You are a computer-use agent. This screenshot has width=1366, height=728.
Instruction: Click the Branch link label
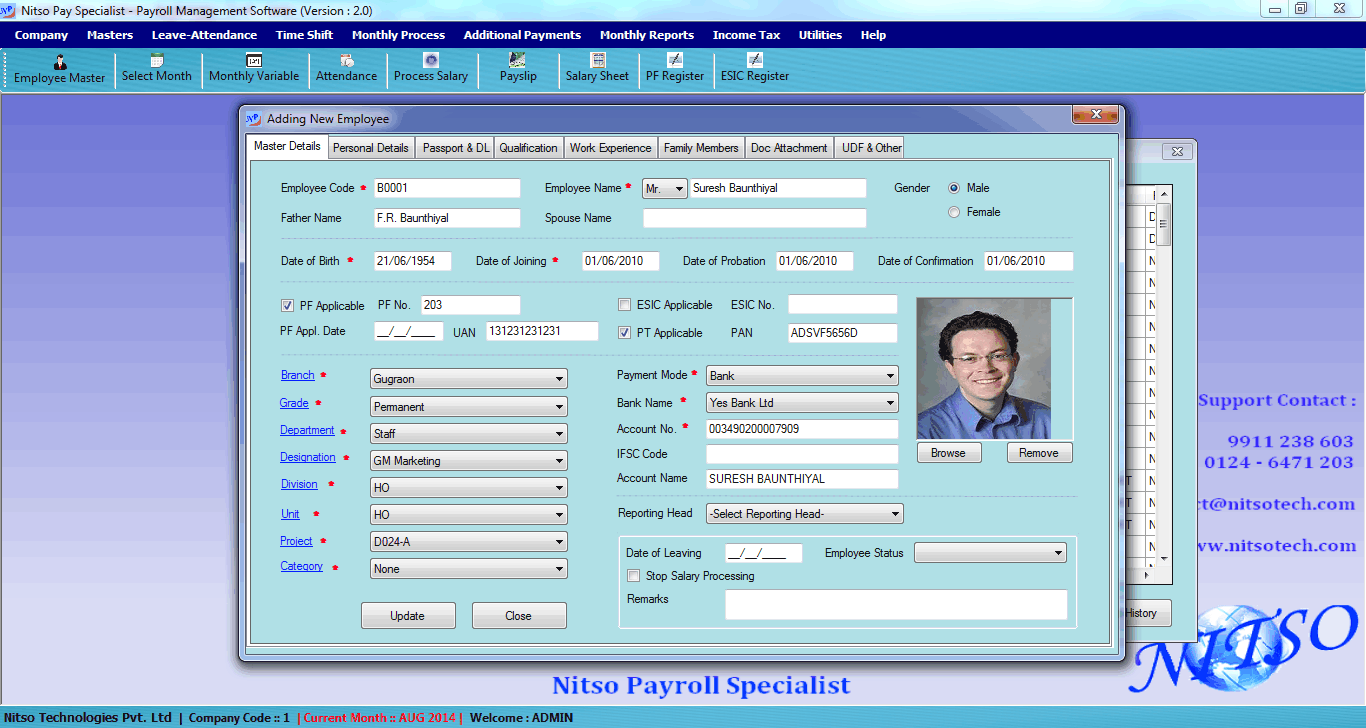pos(298,375)
